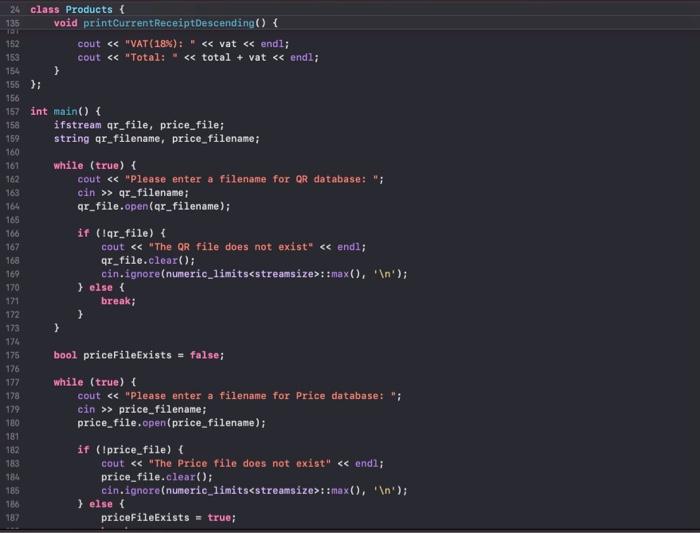
Task: Click line number 166 in the gutter
Action: (12, 233)
